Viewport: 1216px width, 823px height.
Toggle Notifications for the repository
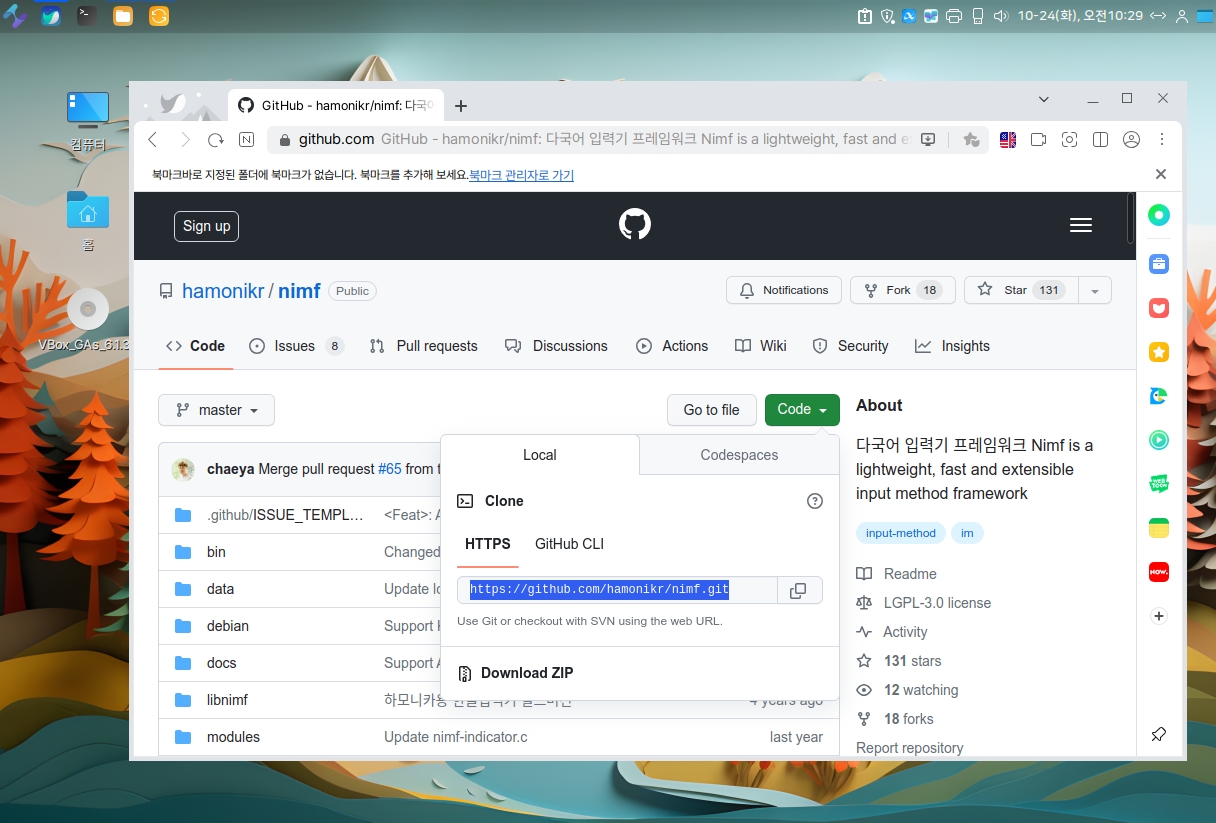[784, 290]
